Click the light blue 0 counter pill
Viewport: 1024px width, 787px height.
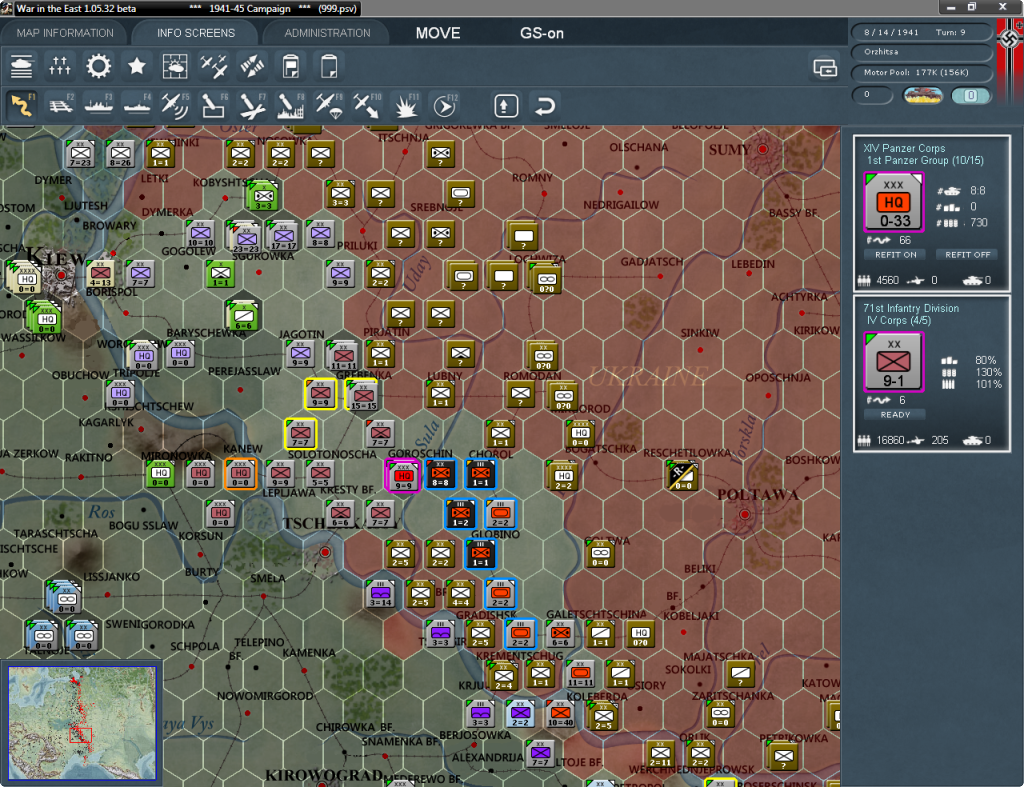(x=971, y=96)
